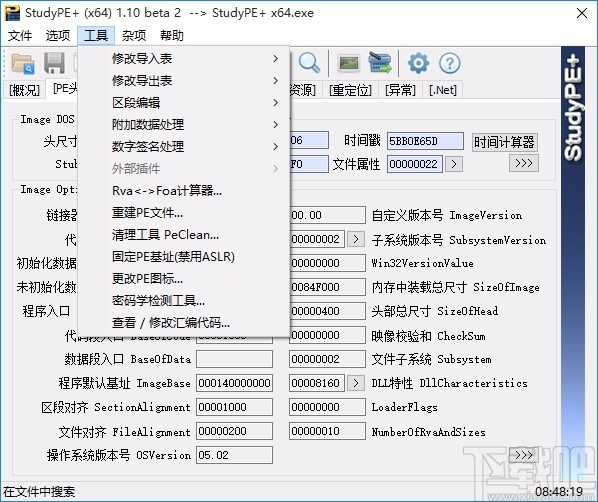Expand the 修改导出表 submenu
The image size is (598, 502).
coord(184,80)
